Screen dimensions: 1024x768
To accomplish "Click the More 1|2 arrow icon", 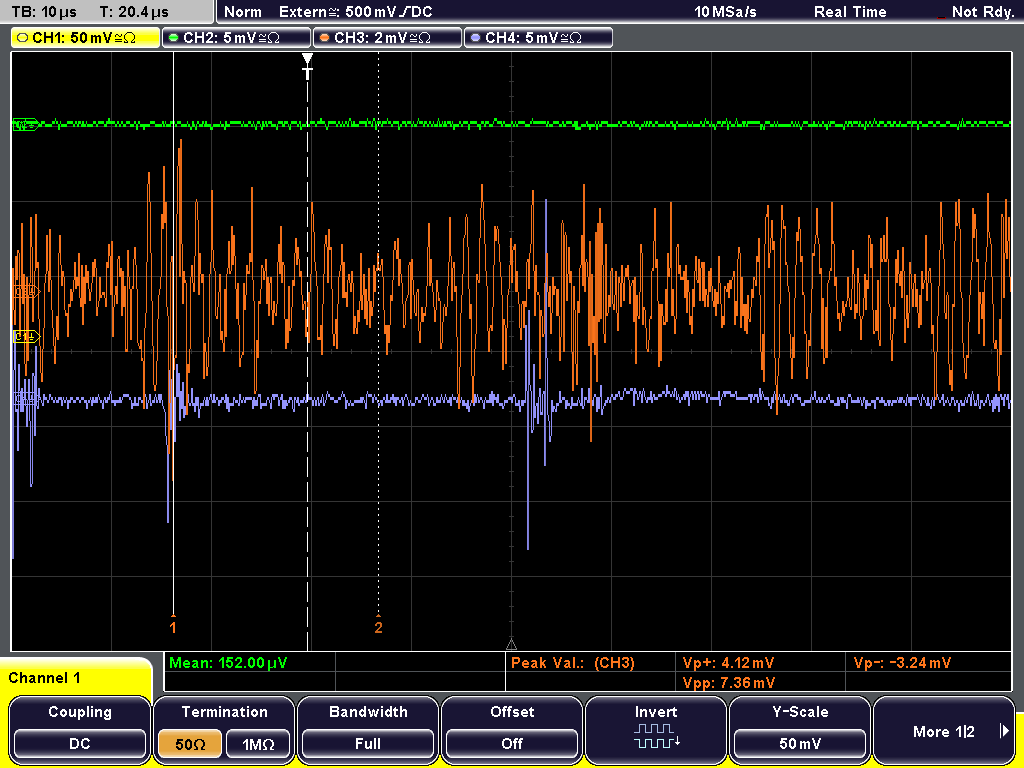I will click(x=1004, y=731).
